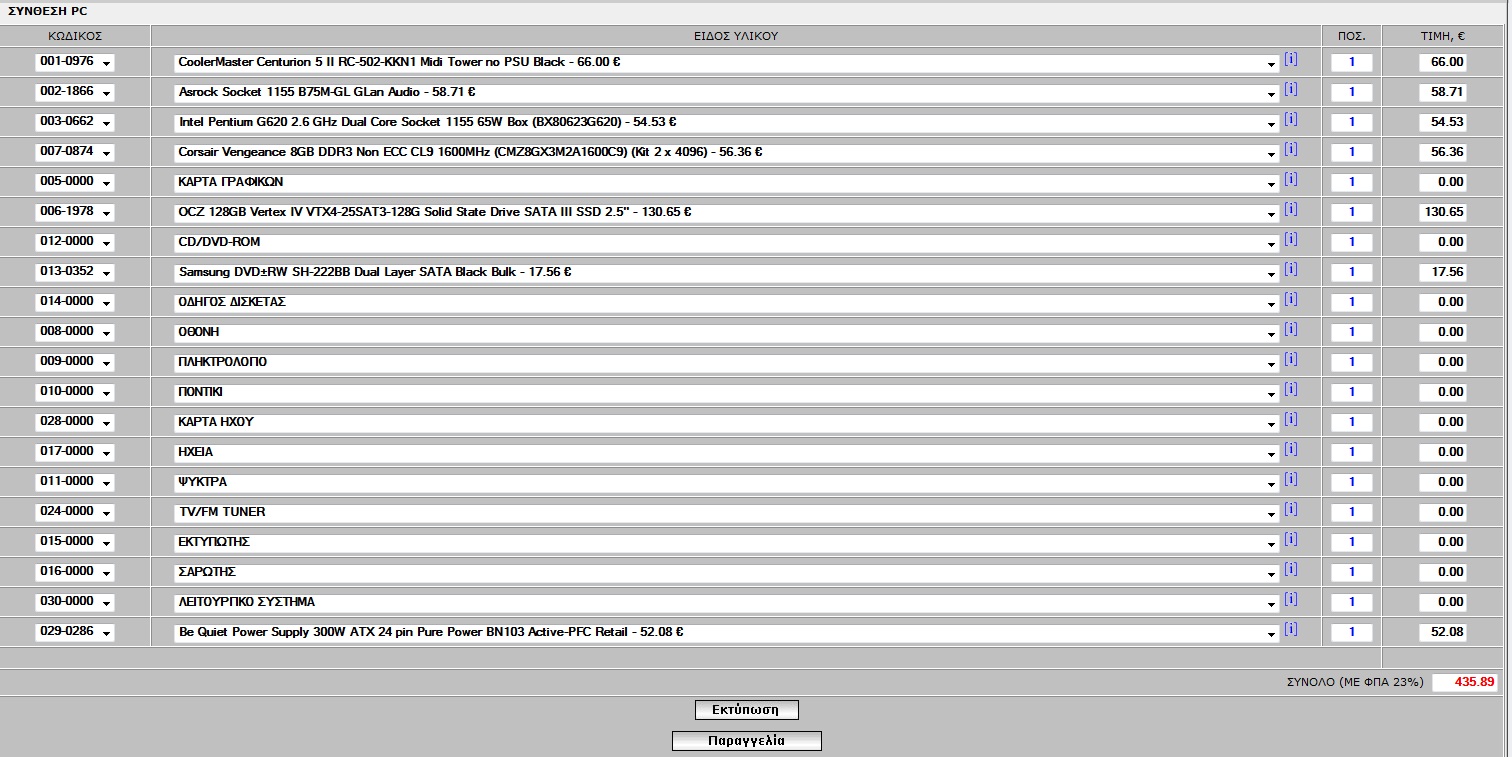Click the ΤΙΜΗ, € column header

[x=1443, y=36]
